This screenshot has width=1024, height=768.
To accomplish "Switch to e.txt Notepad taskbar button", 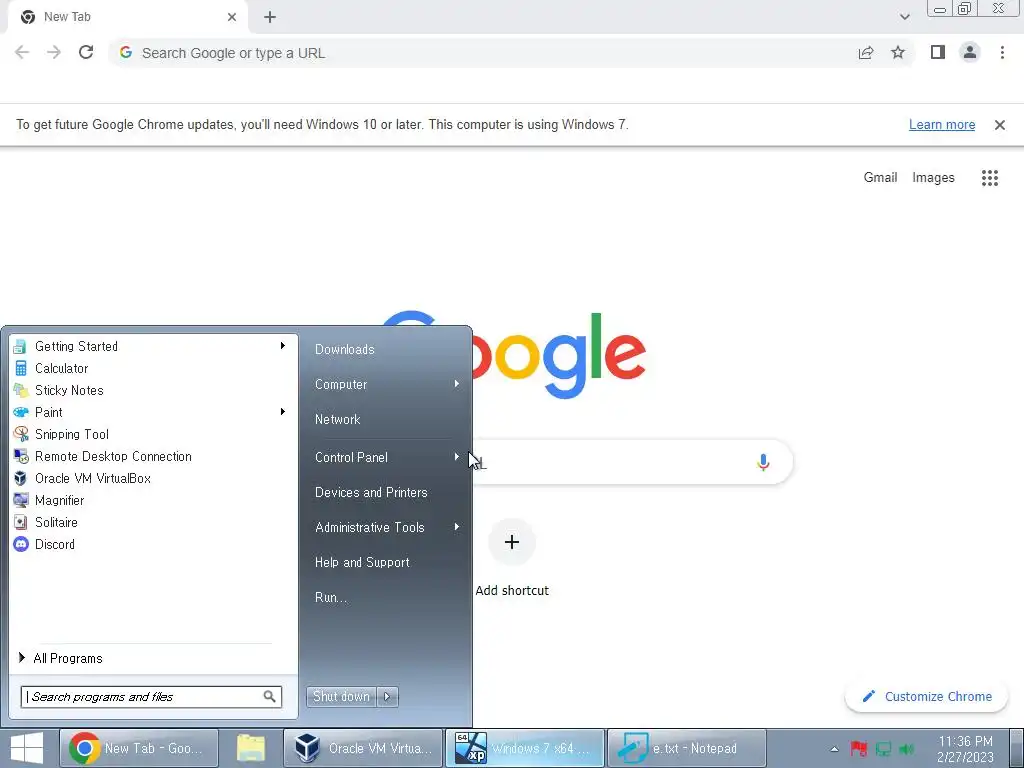I will [x=686, y=748].
